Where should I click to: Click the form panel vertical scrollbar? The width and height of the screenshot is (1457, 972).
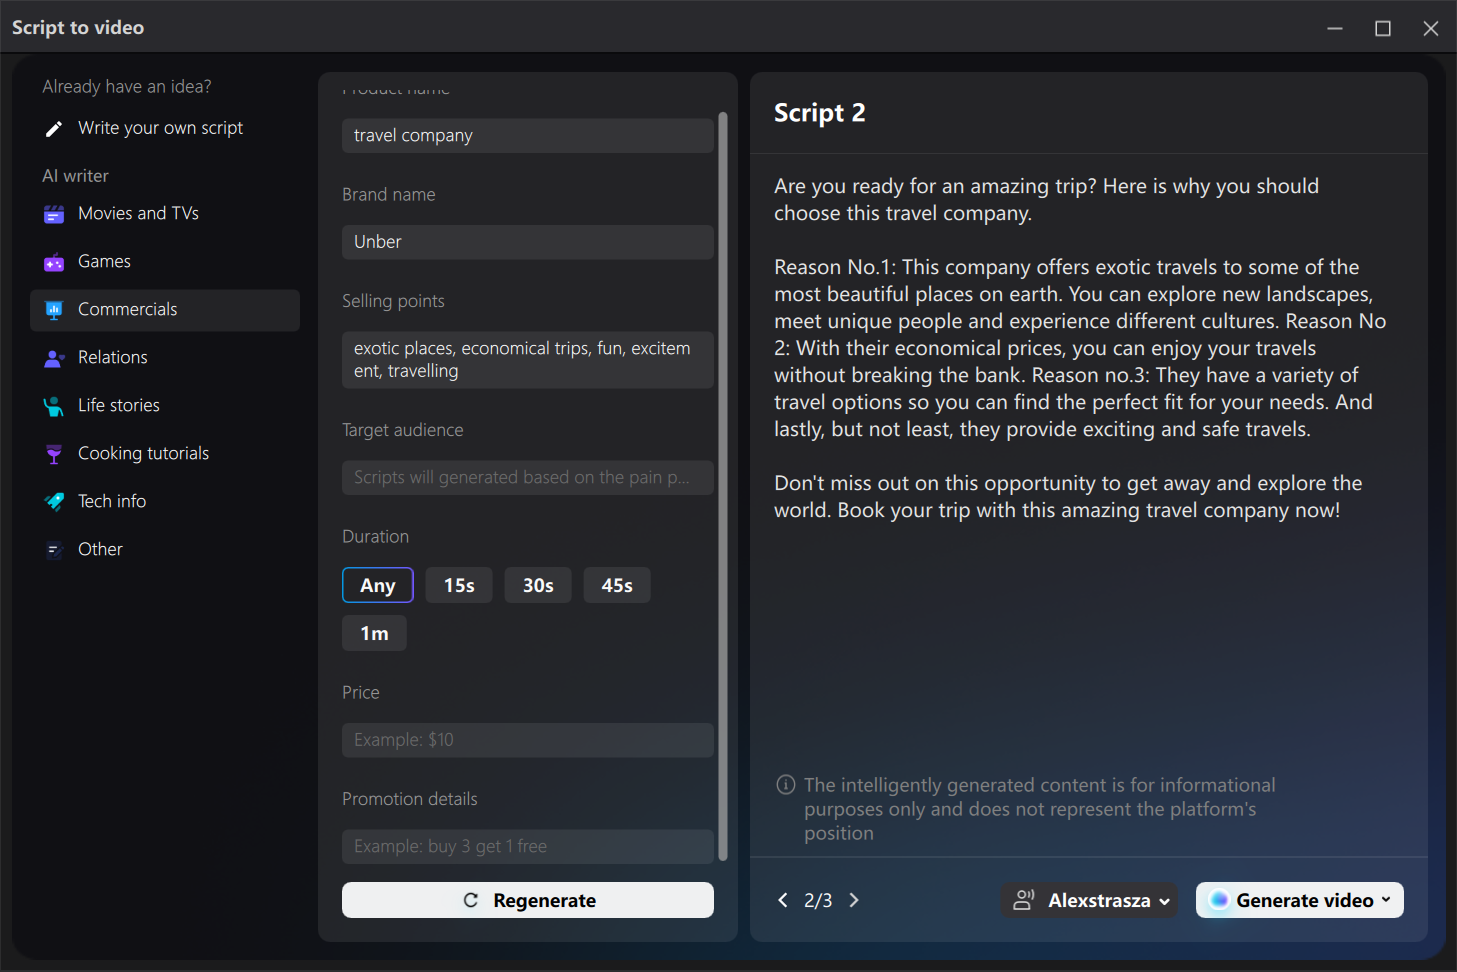pos(723,485)
